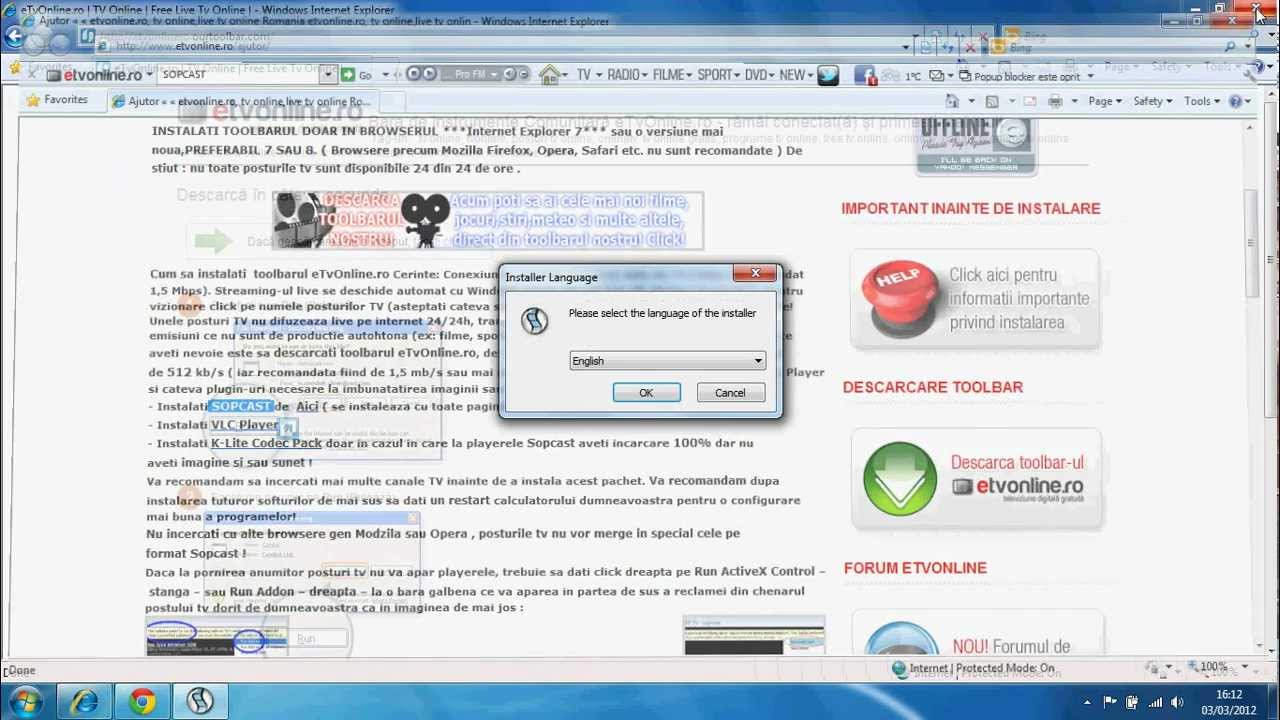Close the Installer Language dialog
1280x720 pixels.
coord(755,273)
